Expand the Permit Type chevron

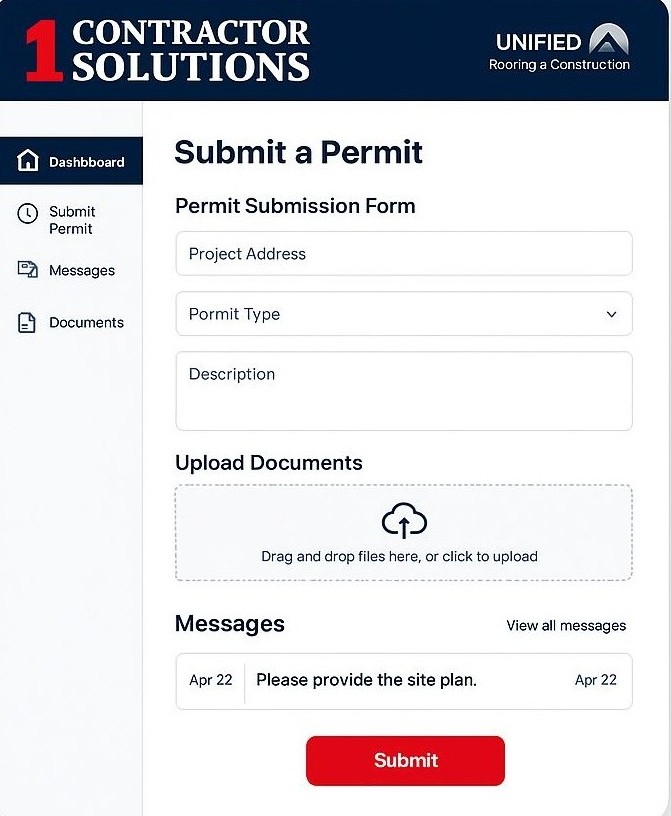pyautogui.click(x=611, y=314)
